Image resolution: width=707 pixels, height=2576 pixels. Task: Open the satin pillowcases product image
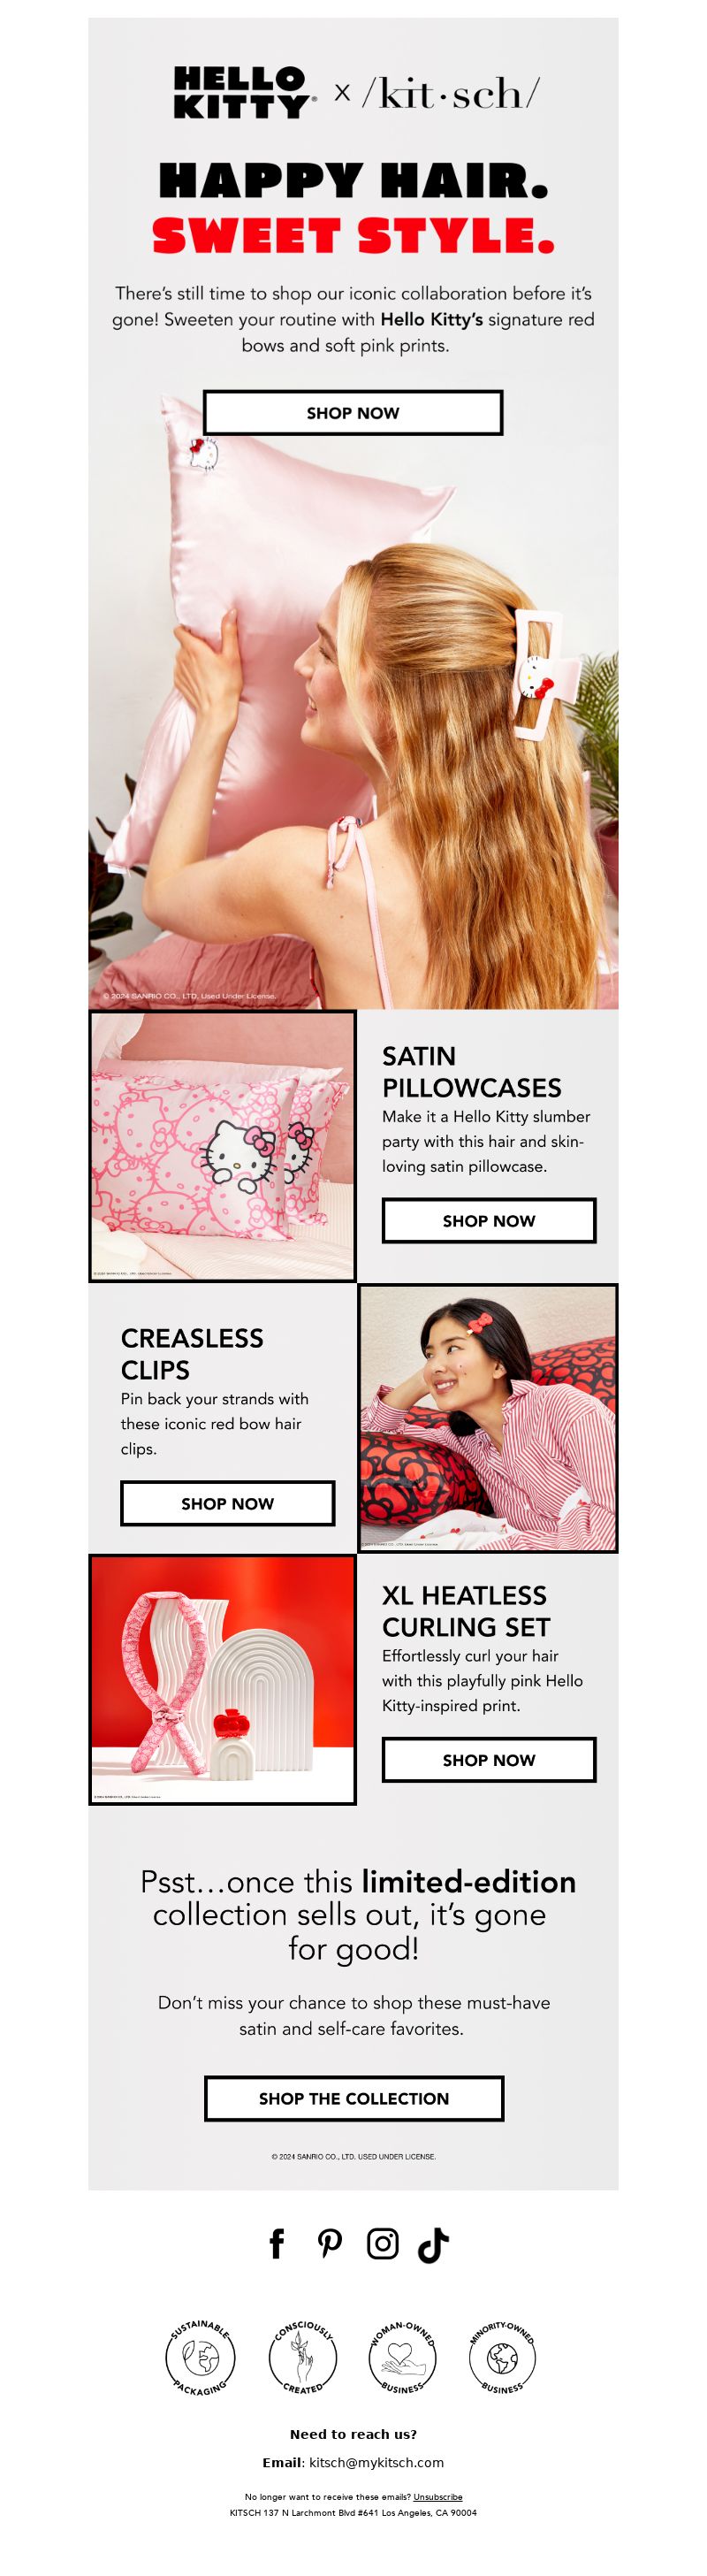coord(223,1146)
